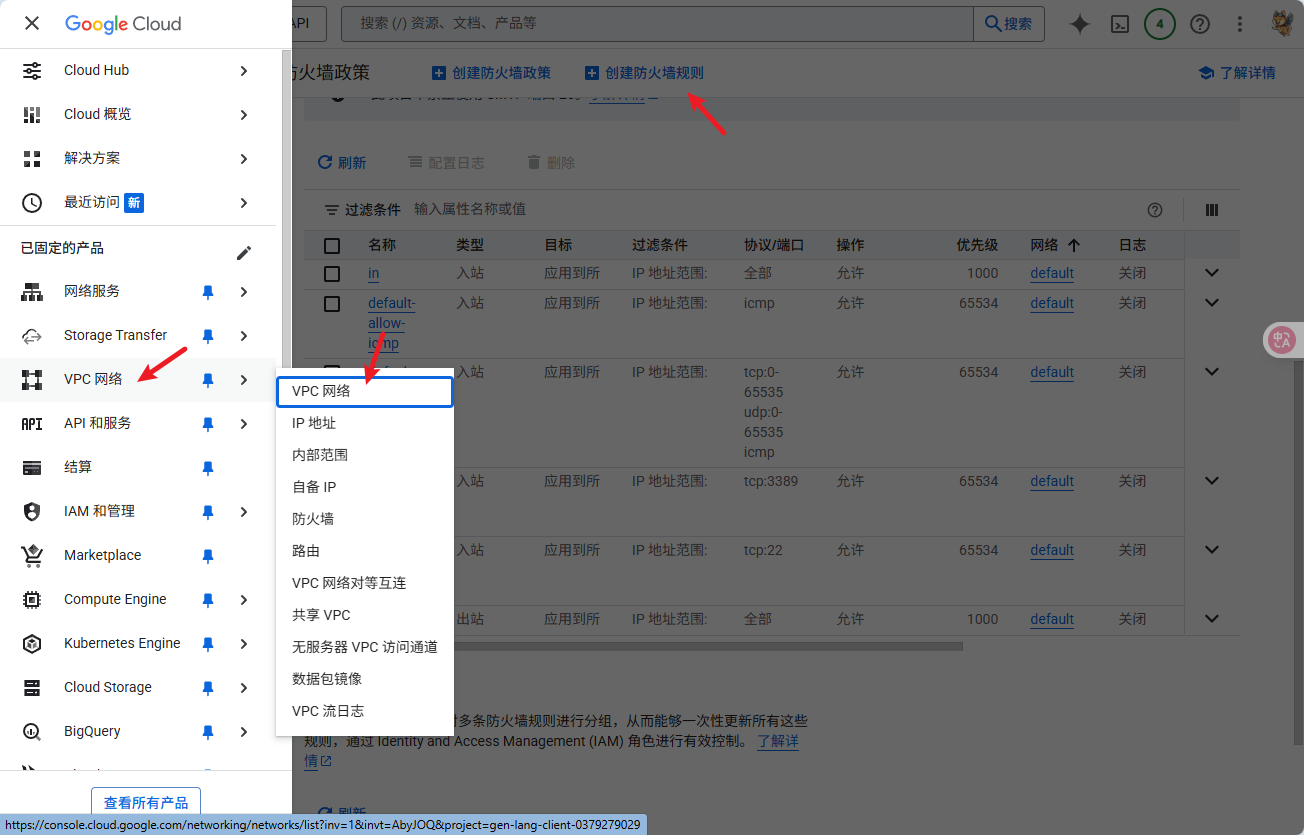This screenshot has width=1304, height=835.
Task: Select 防火墙 from the VPC submenu
Action: [x=313, y=519]
